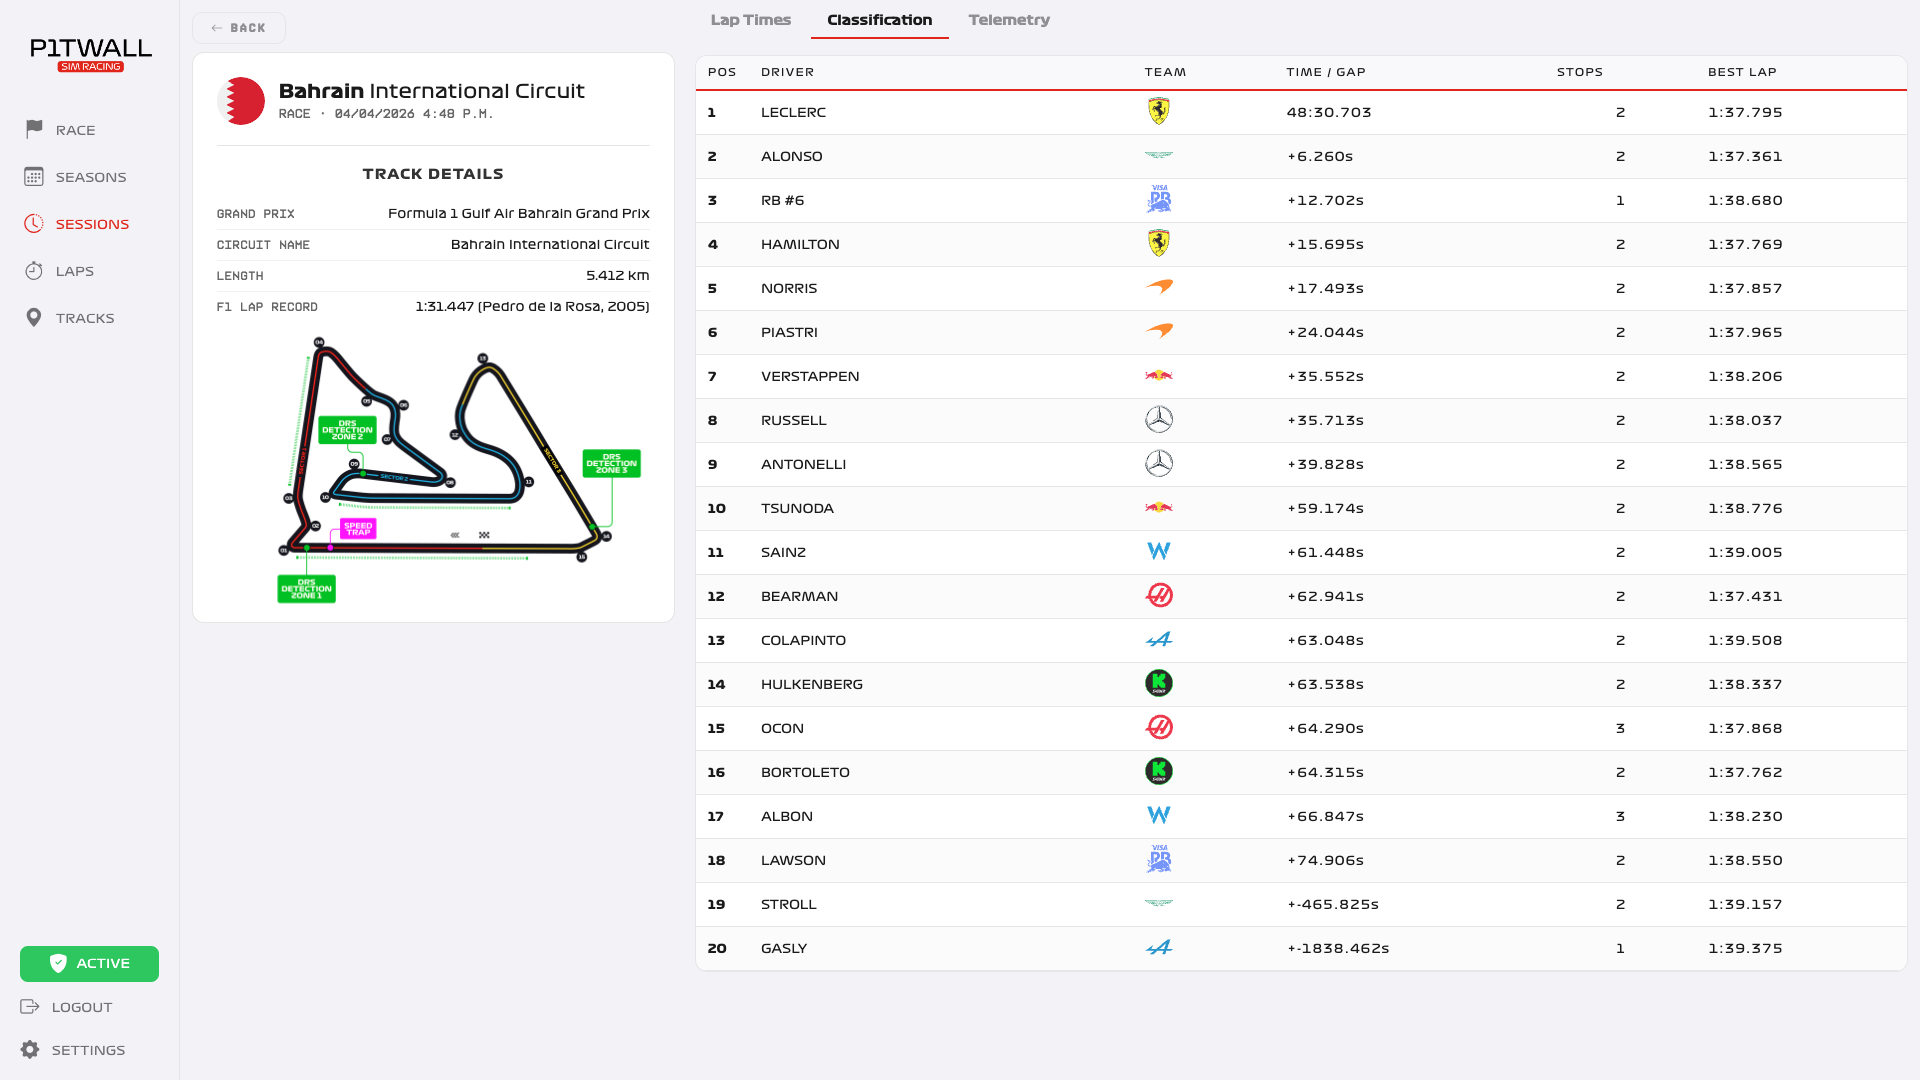Click the Stops column header
Screen dimensions: 1920x1080
click(x=1580, y=72)
